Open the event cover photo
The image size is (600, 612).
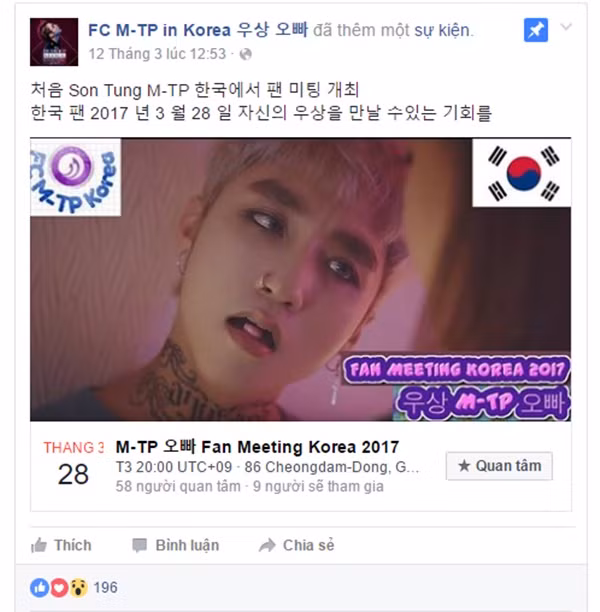[x=300, y=279]
